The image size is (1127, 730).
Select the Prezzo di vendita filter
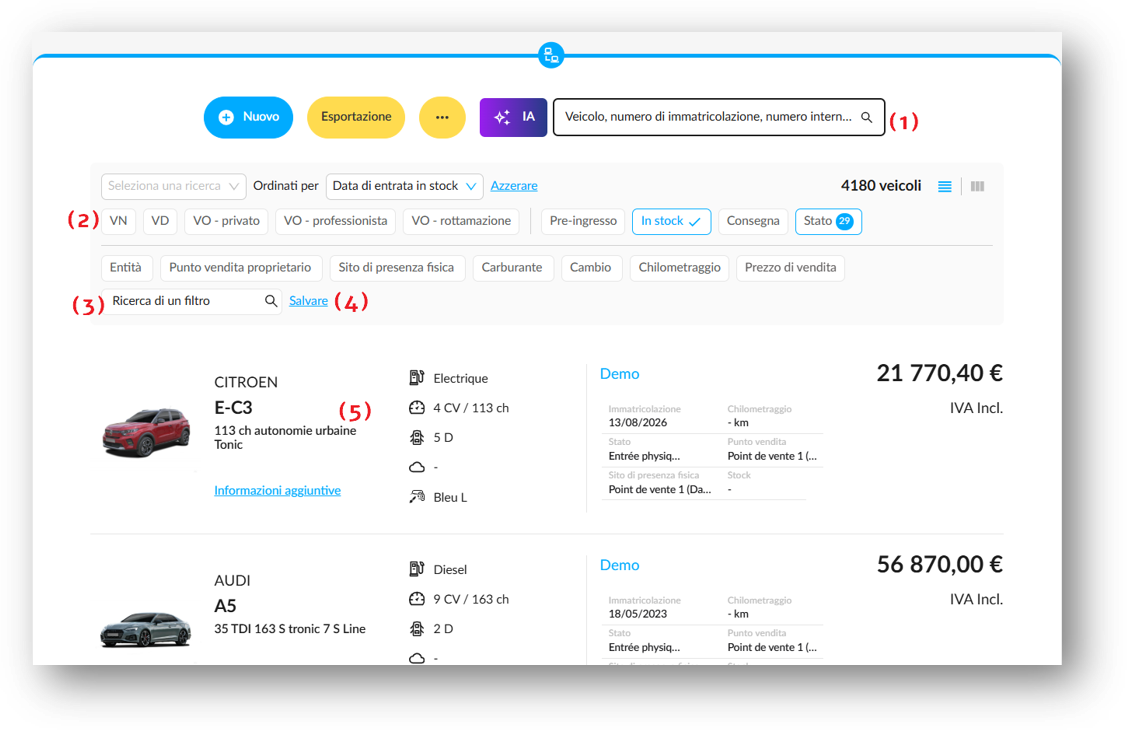click(x=791, y=267)
